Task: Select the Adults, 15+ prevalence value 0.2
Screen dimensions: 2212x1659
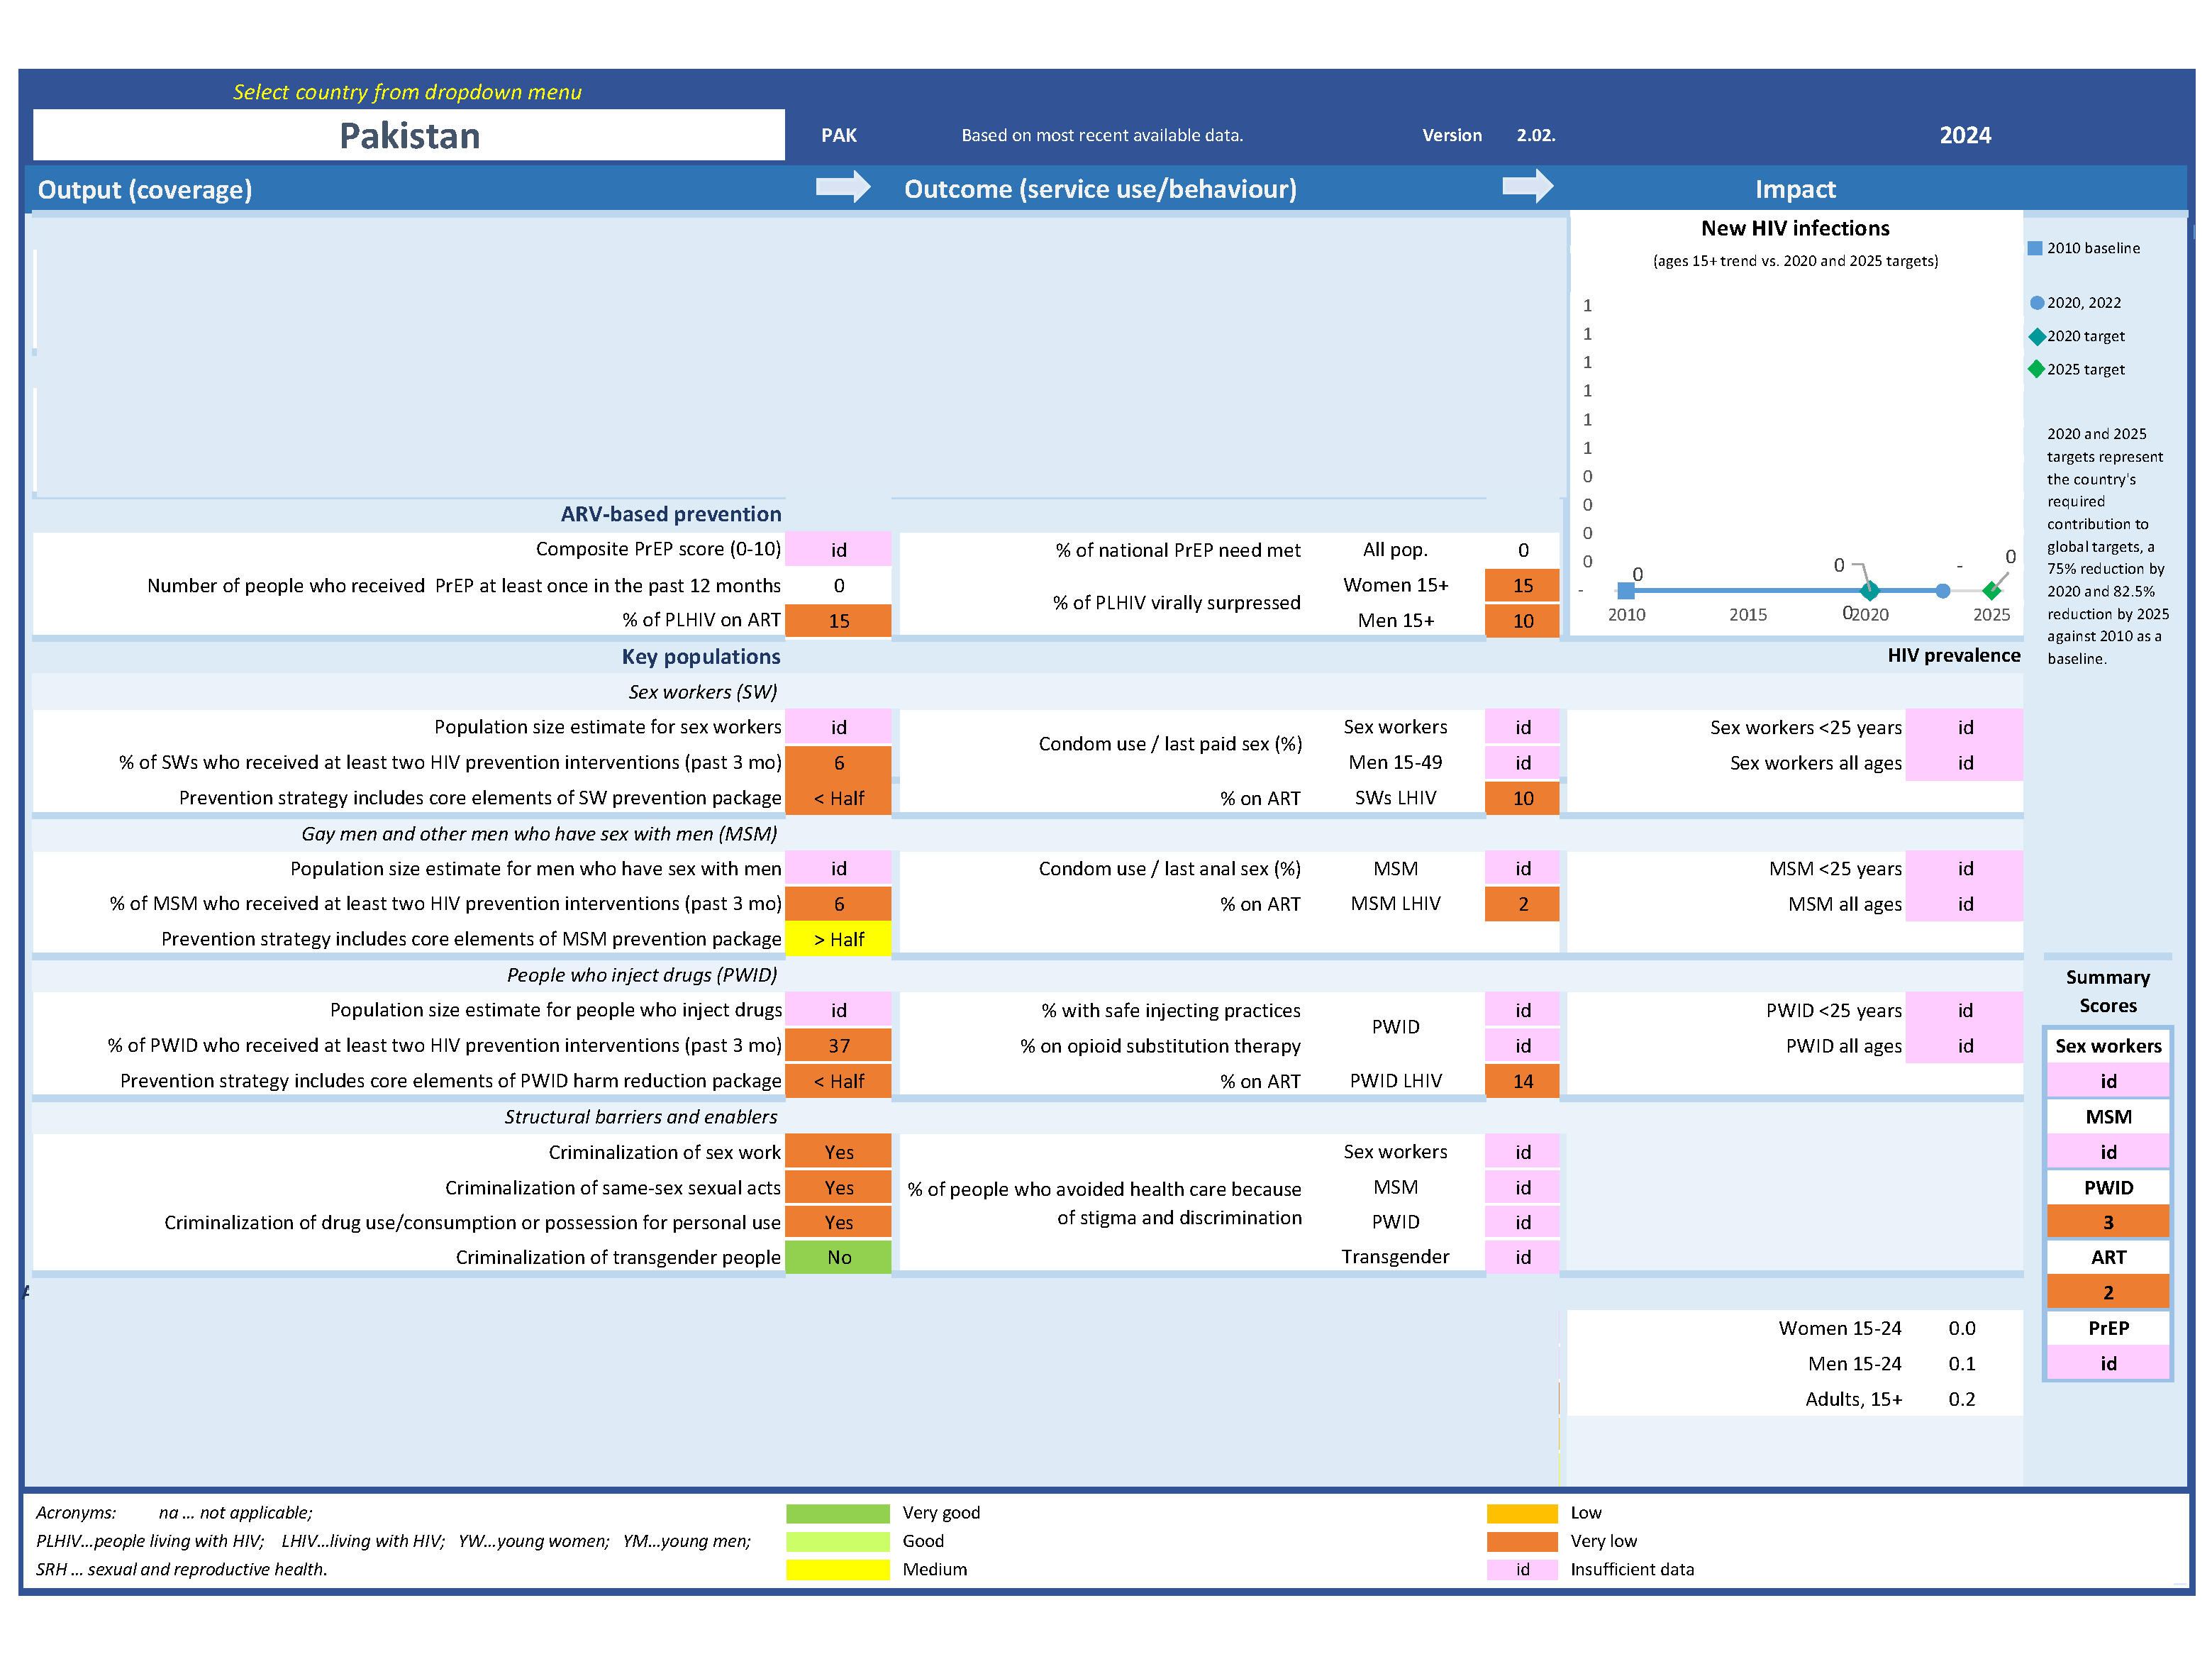Action: 1962,1399
